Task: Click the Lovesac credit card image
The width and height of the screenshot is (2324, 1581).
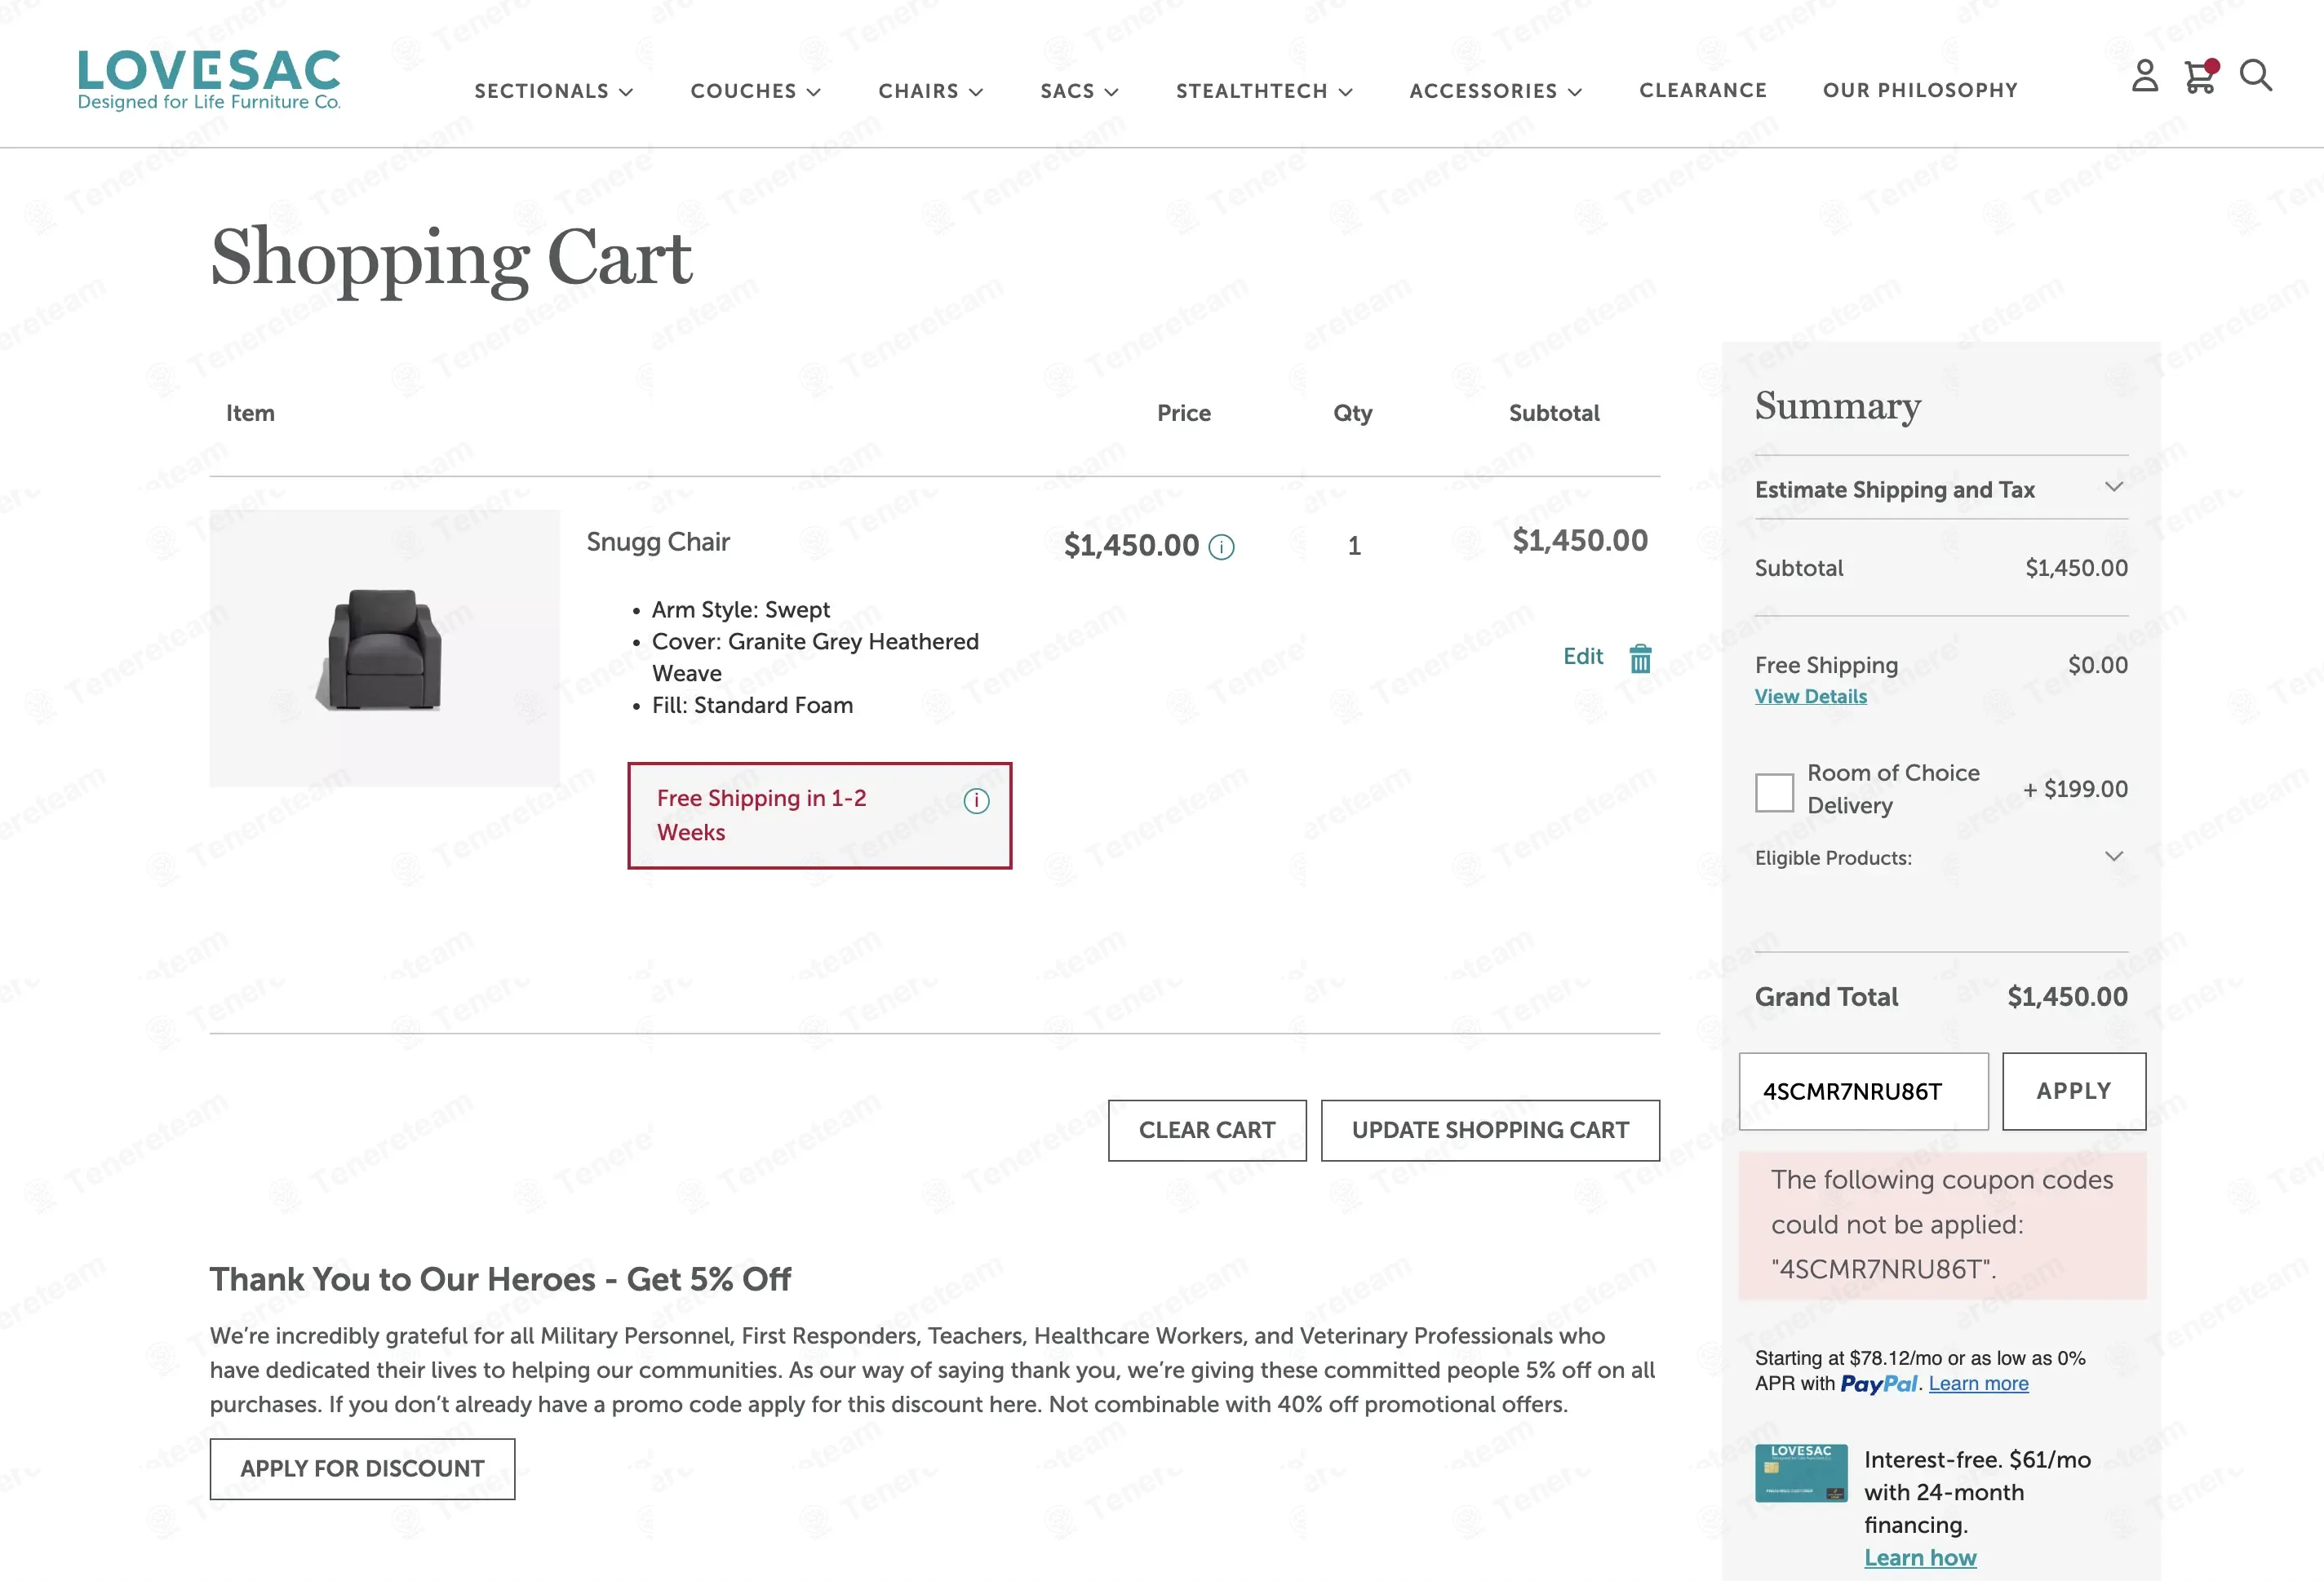Action: pos(1801,1472)
